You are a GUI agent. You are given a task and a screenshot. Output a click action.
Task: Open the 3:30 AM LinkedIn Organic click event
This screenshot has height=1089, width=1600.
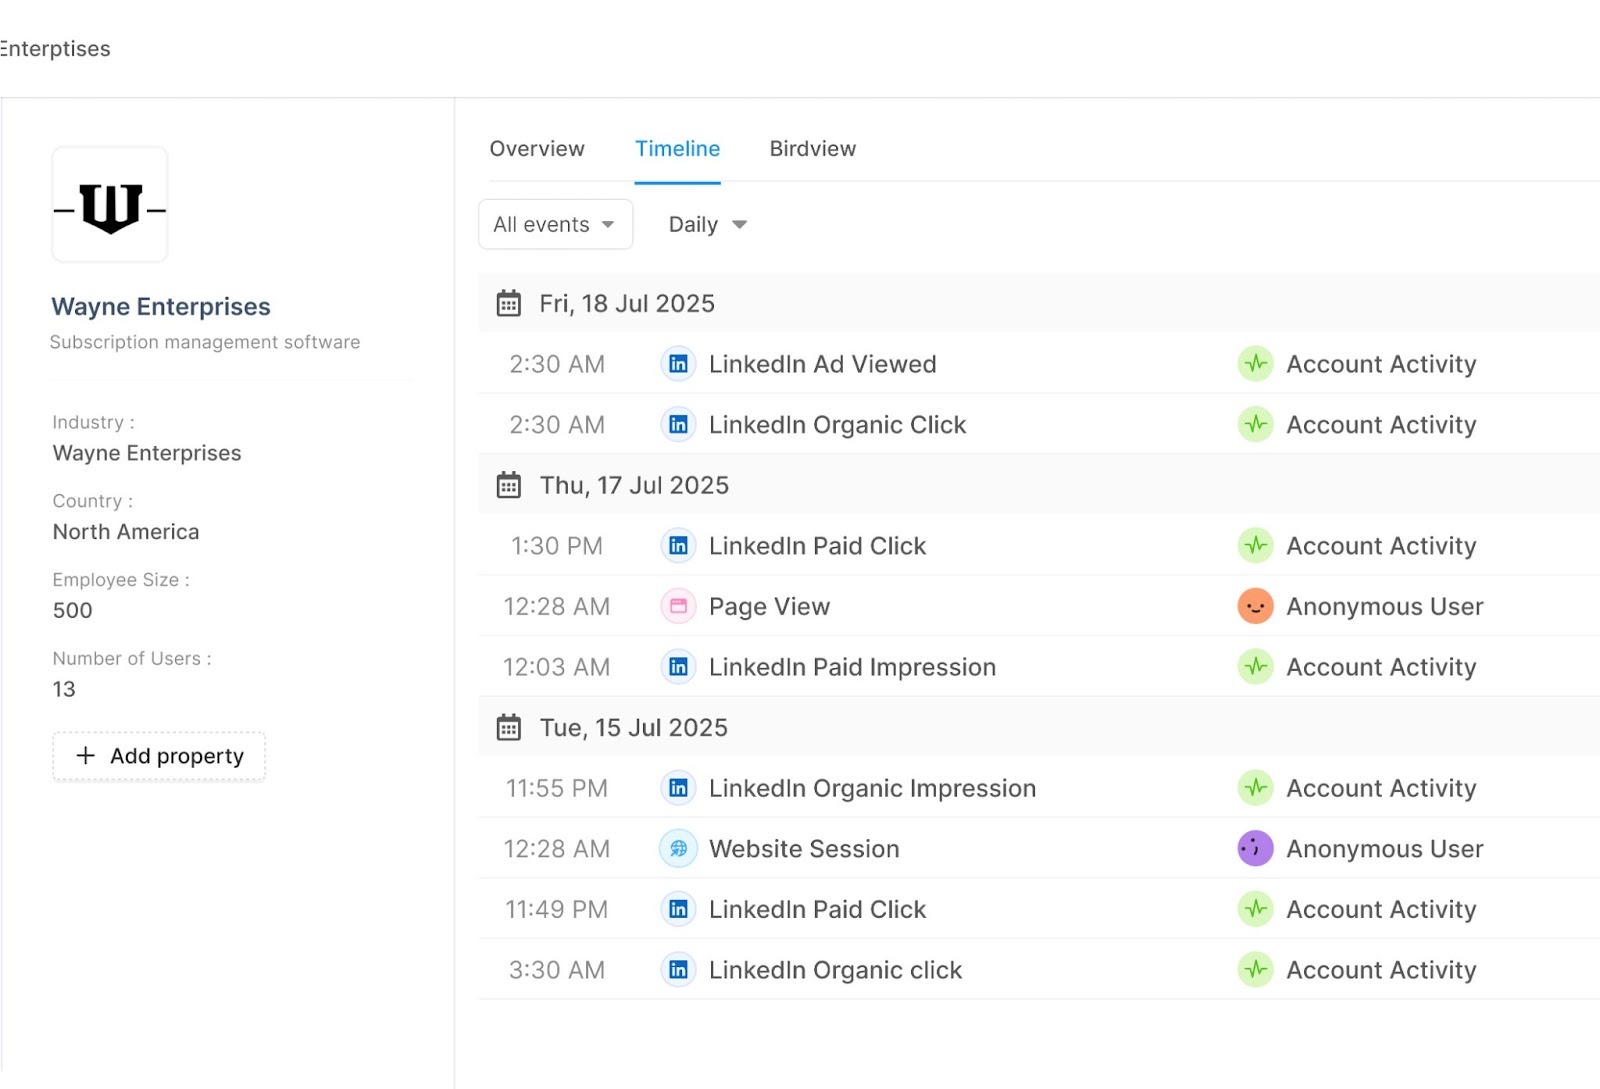point(835,970)
